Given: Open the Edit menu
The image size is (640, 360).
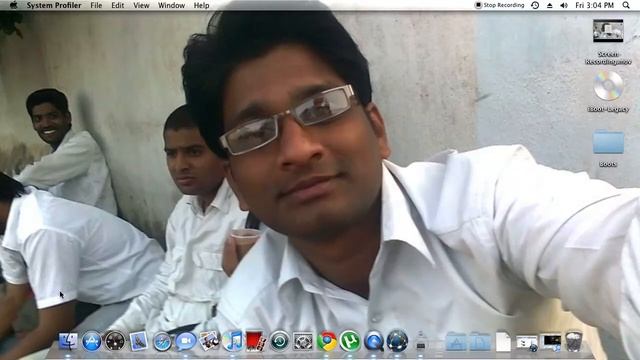Looking at the screenshot, I should (x=118, y=5).
